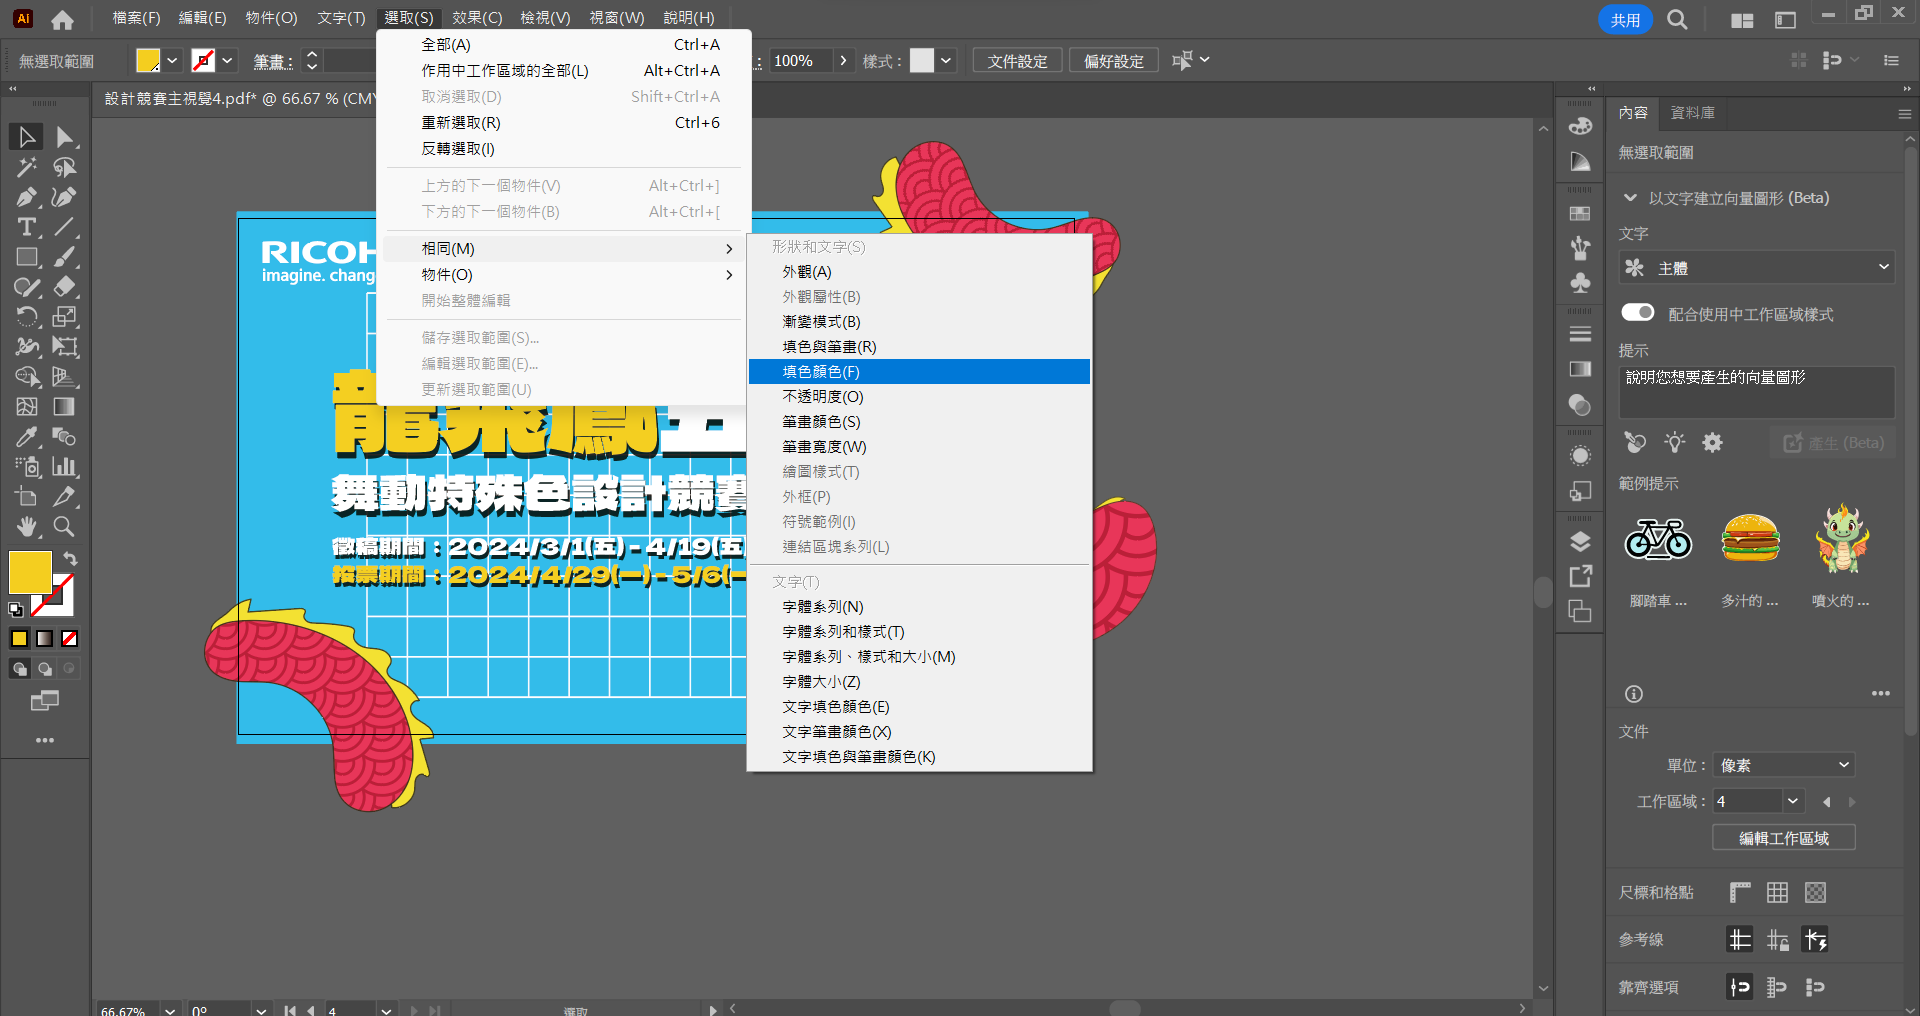Image resolution: width=1920 pixels, height=1016 pixels.
Task: Show the grid icon in rulers section
Action: click(x=1777, y=892)
